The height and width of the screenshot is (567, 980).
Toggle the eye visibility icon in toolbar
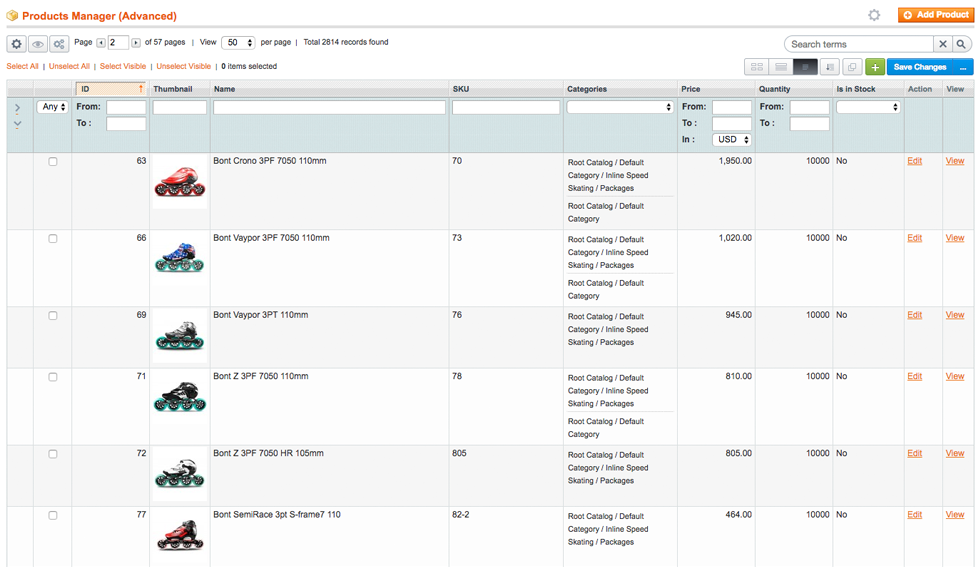(38, 44)
